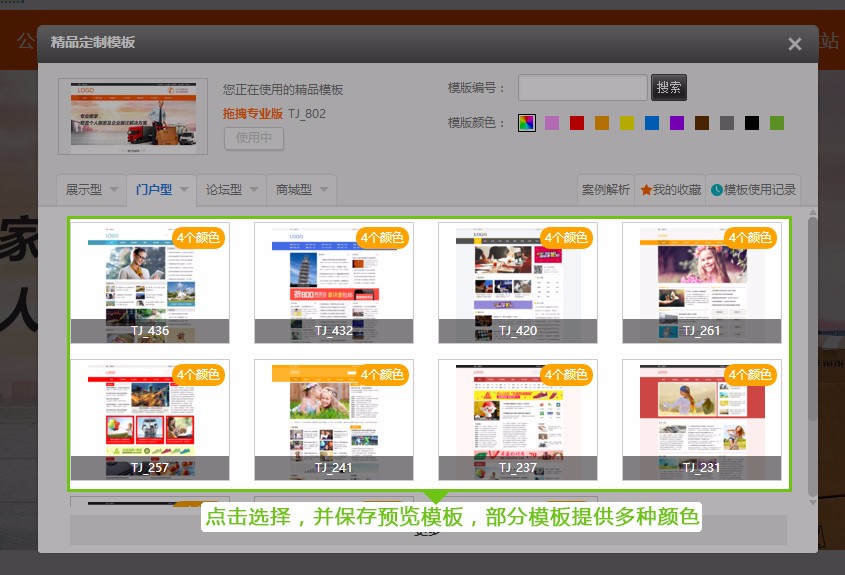This screenshot has height=575, width=845.
Task: Expand the 门户型 dropdown arrow
Action: pos(185,190)
